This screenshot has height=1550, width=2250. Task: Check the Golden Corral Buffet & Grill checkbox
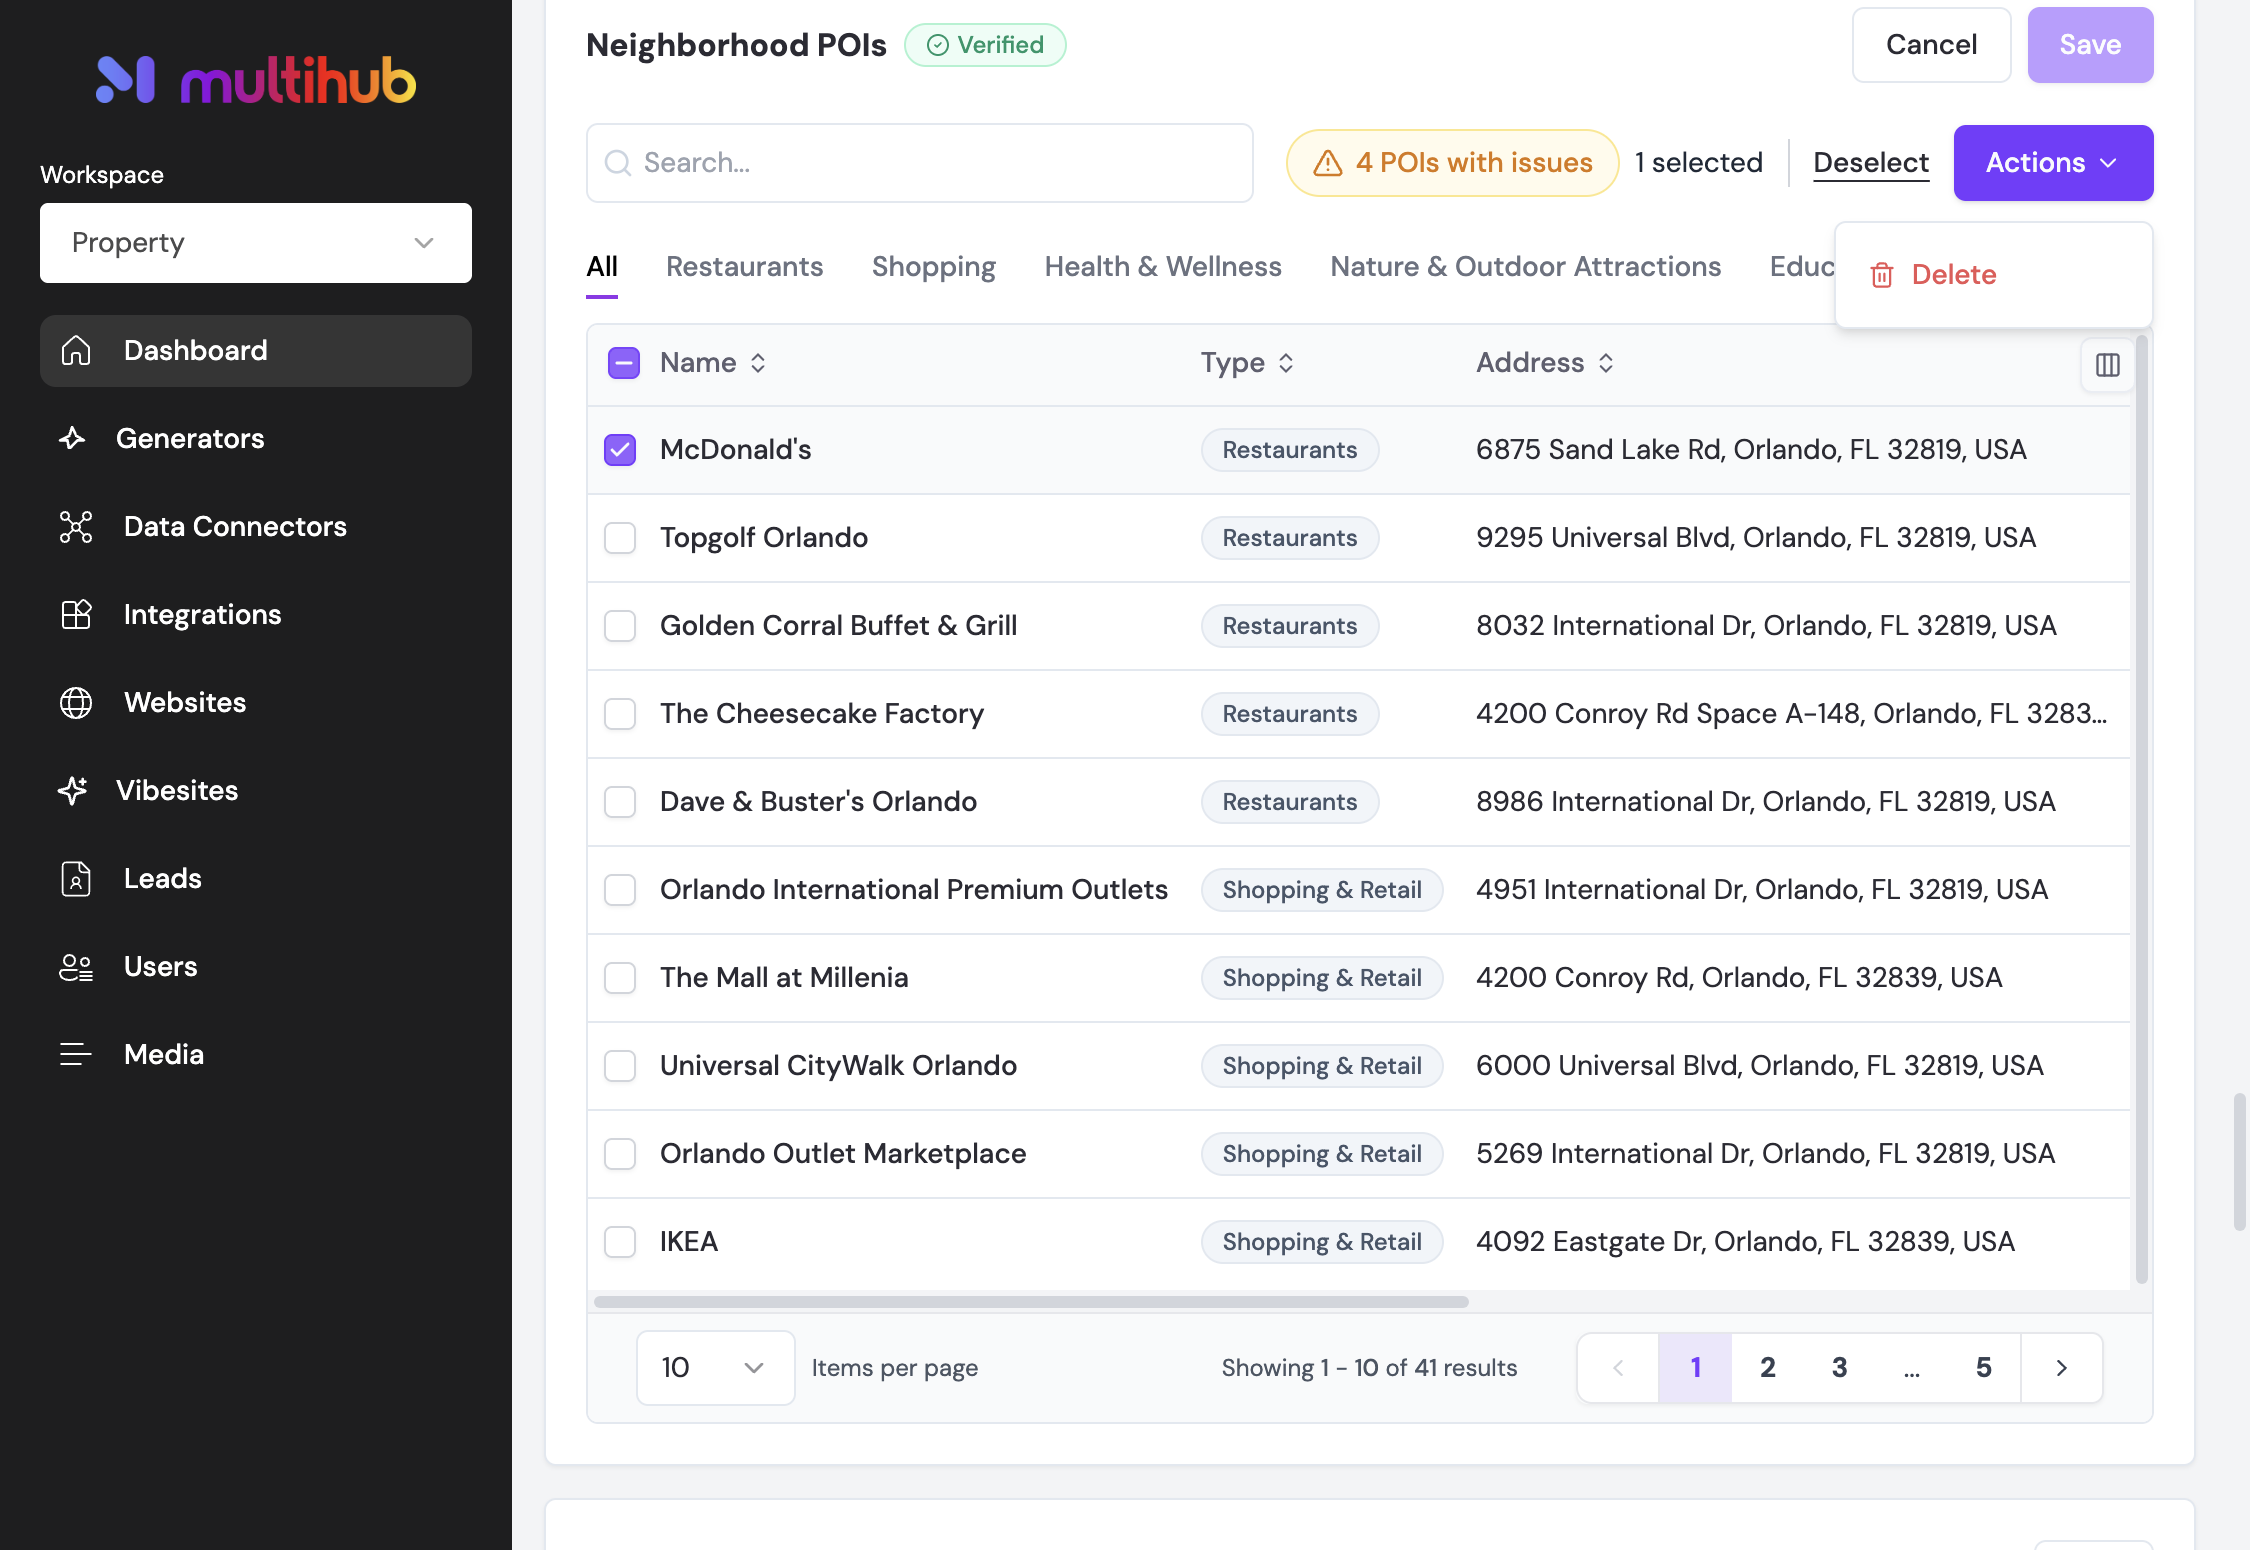coord(620,626)
